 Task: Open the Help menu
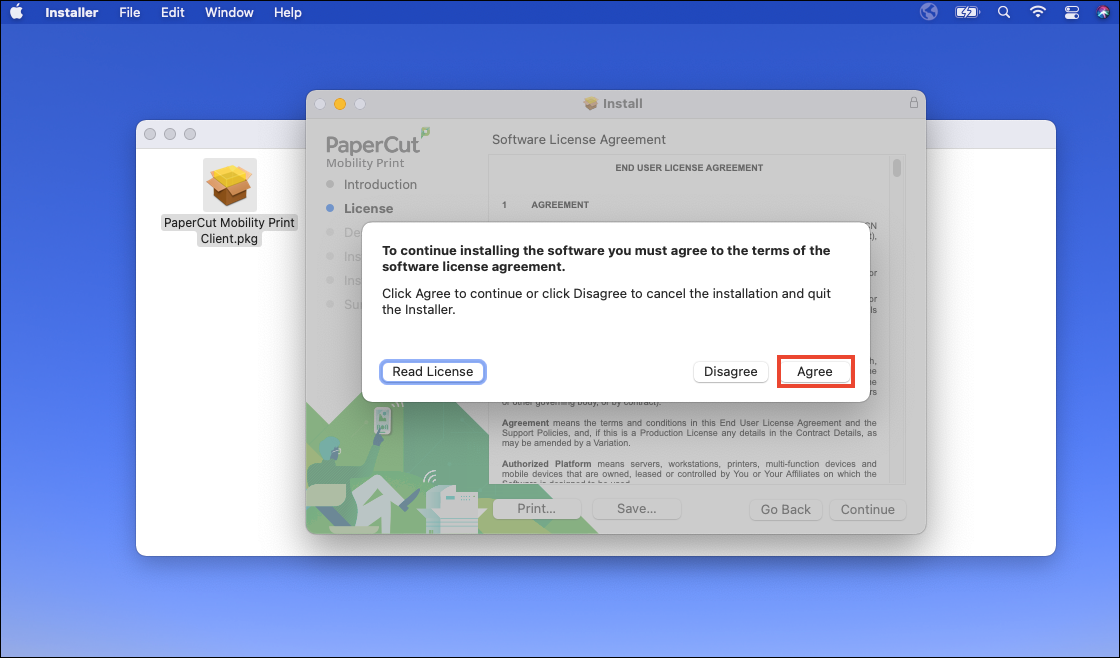click(287, 12)
